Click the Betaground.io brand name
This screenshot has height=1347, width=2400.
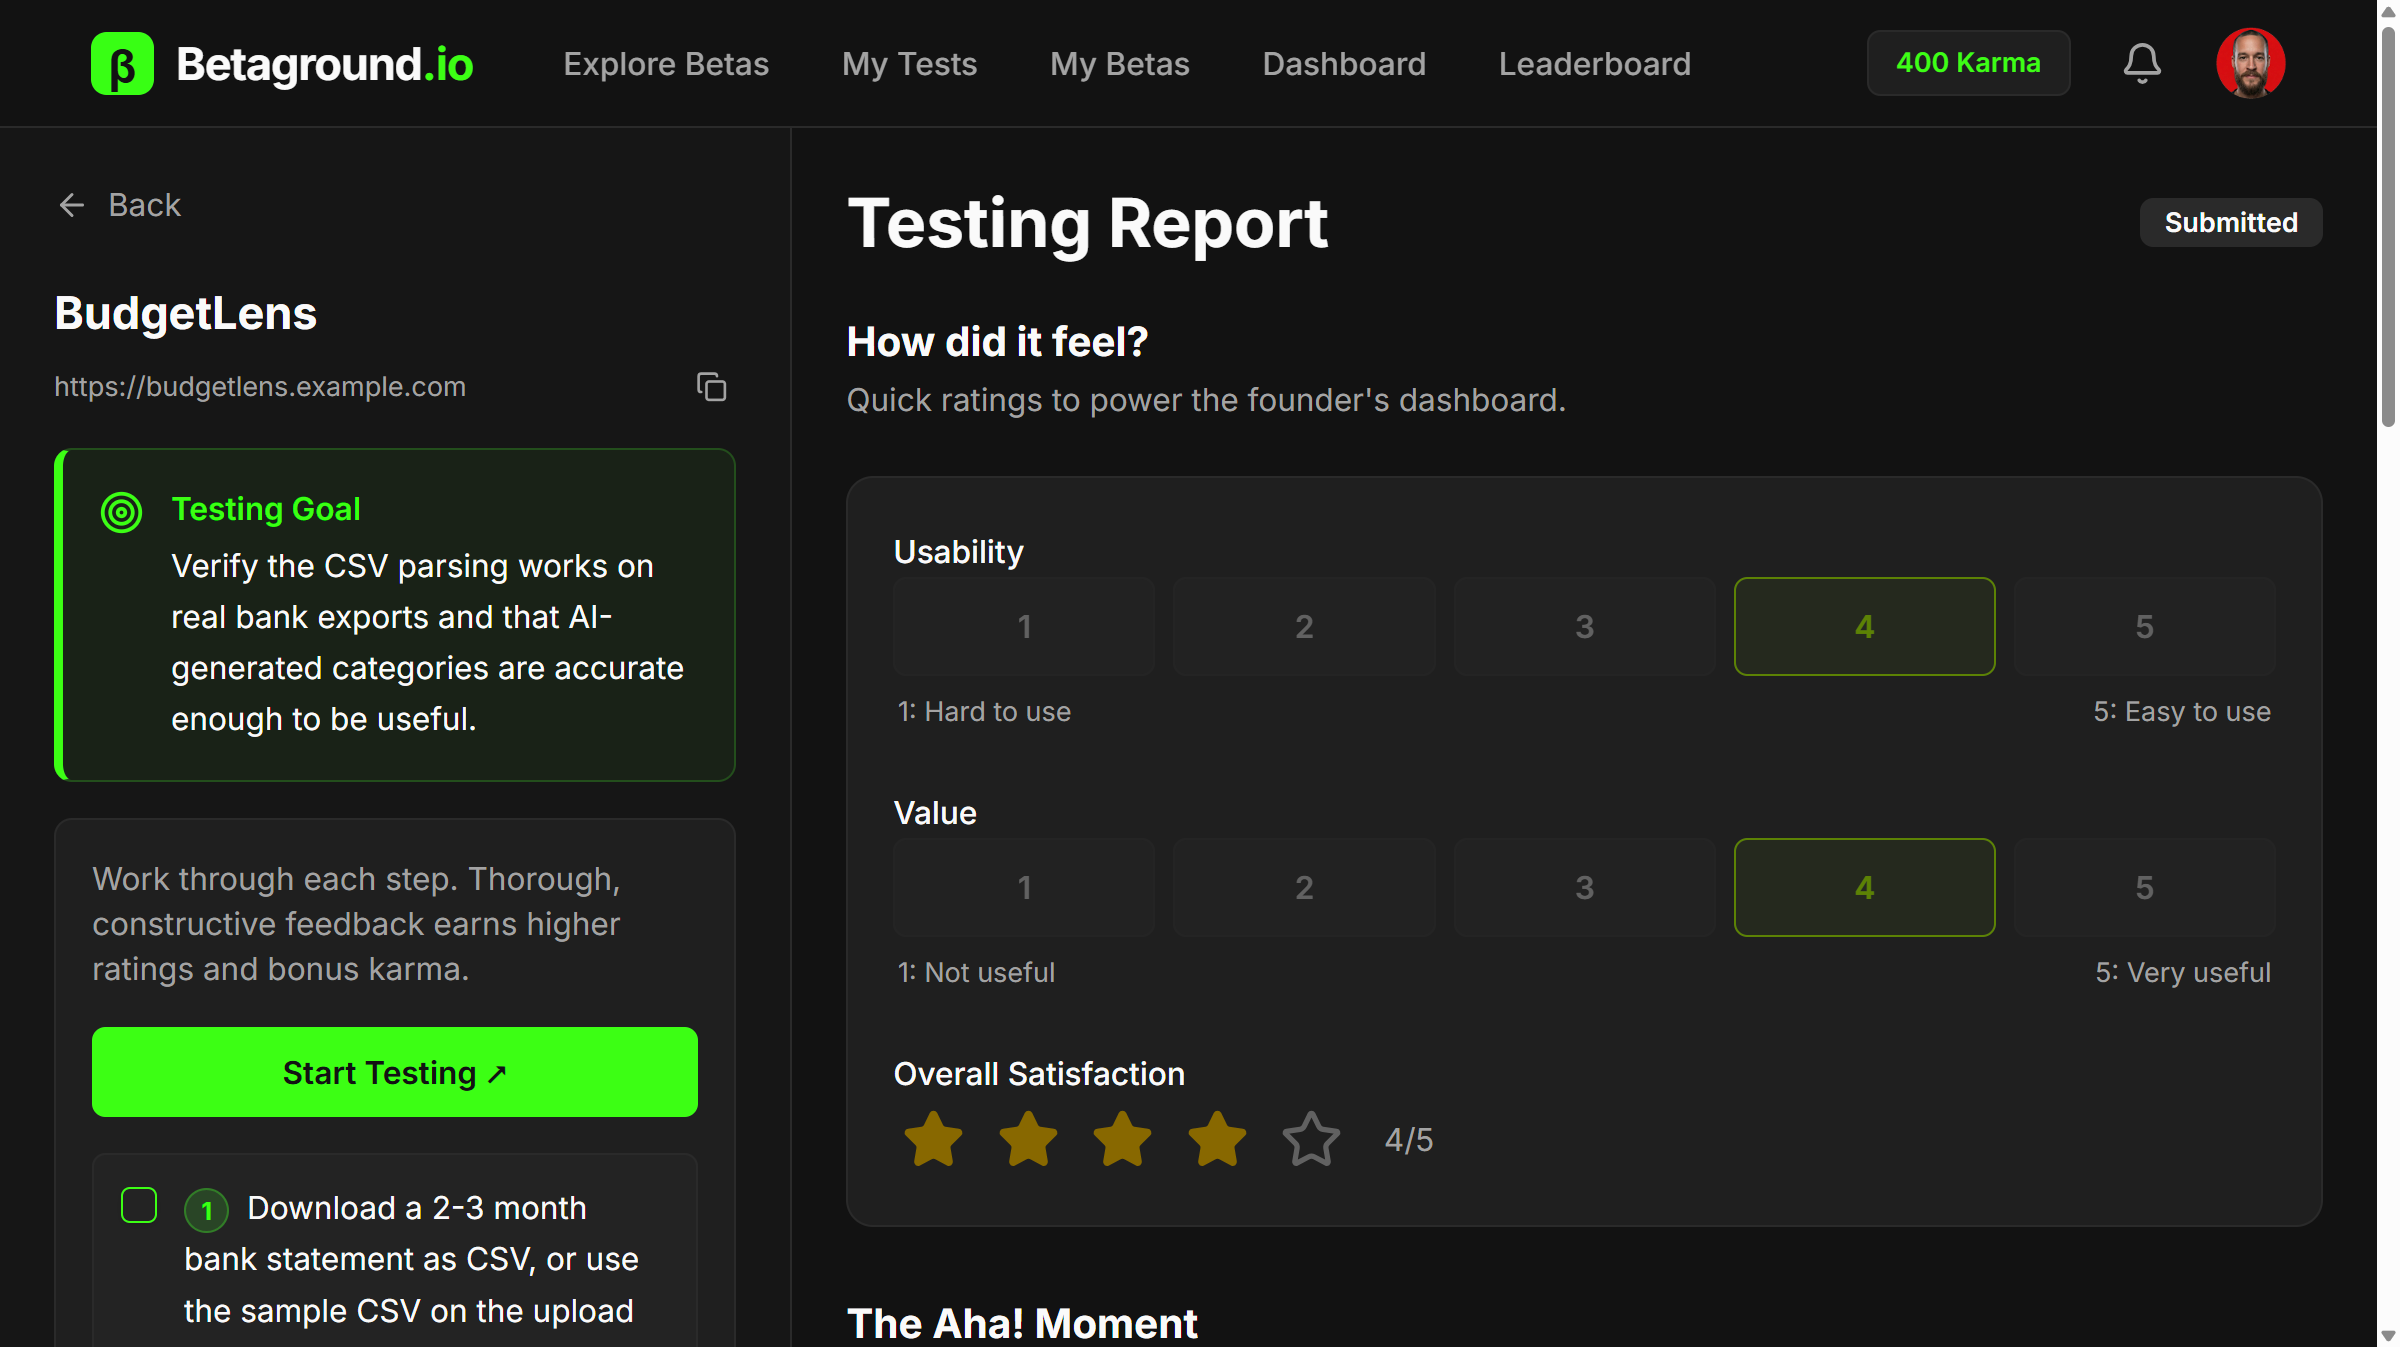click(324, 64)
